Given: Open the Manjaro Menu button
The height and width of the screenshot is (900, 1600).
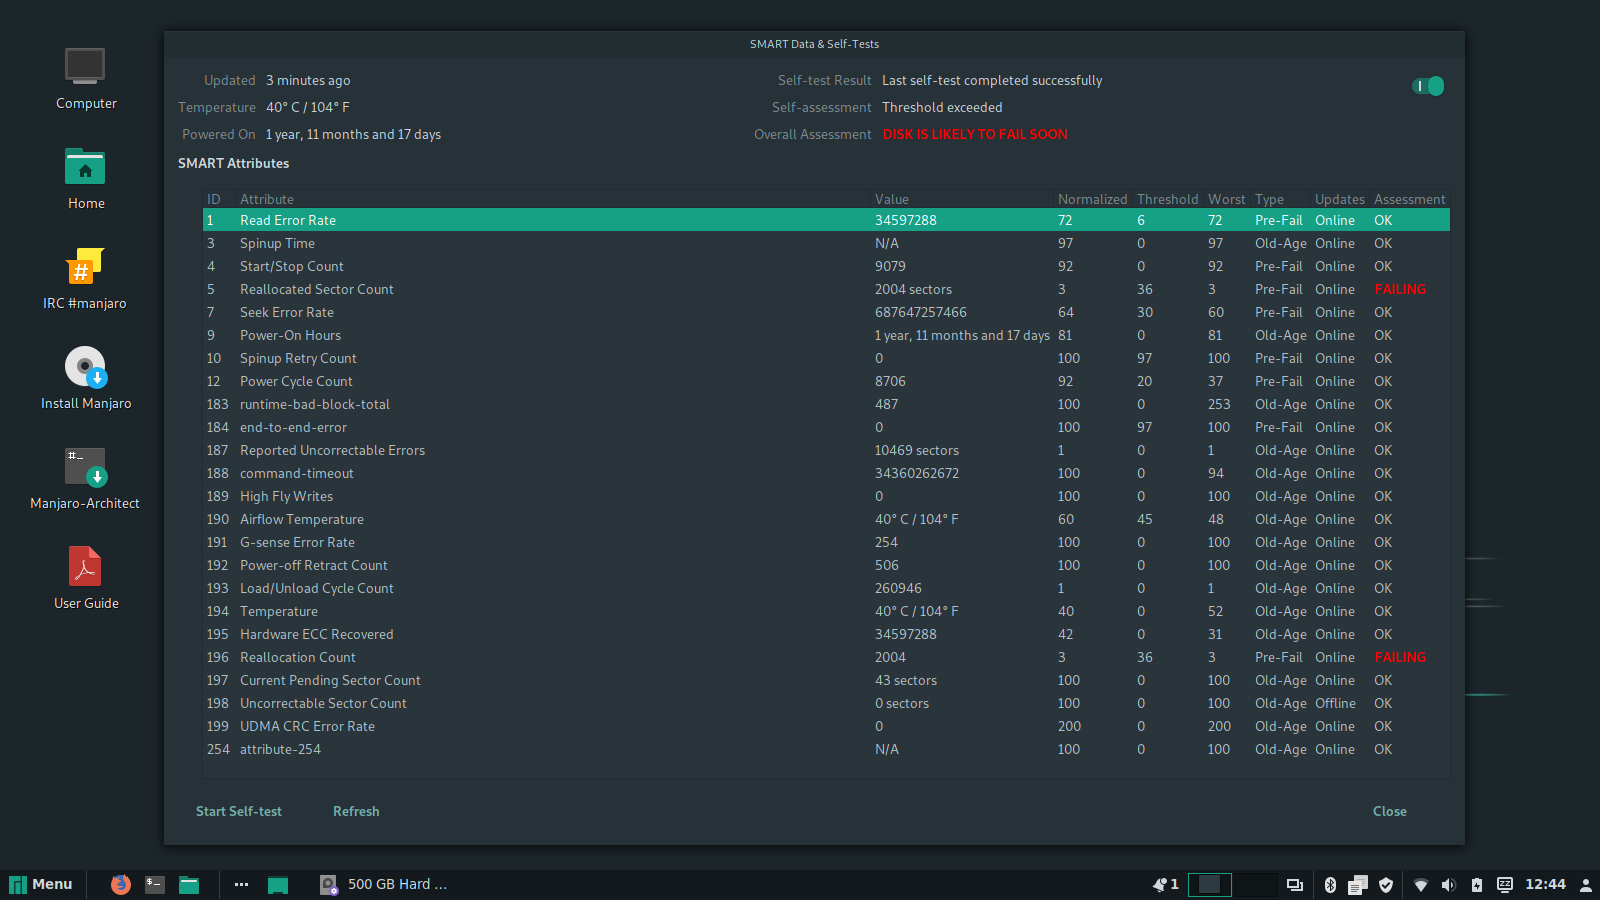Looking at the screenshot, I should [x=41, y=884].
